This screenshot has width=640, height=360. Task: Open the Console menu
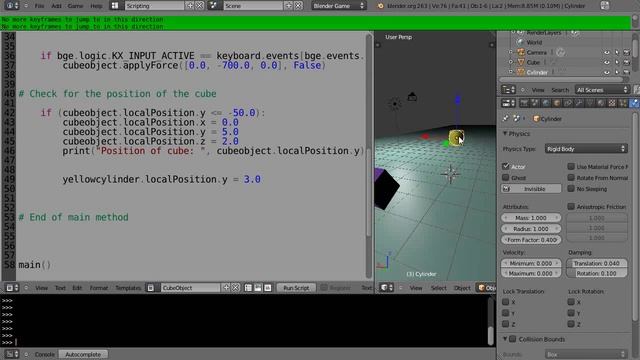tap(44, 354)
